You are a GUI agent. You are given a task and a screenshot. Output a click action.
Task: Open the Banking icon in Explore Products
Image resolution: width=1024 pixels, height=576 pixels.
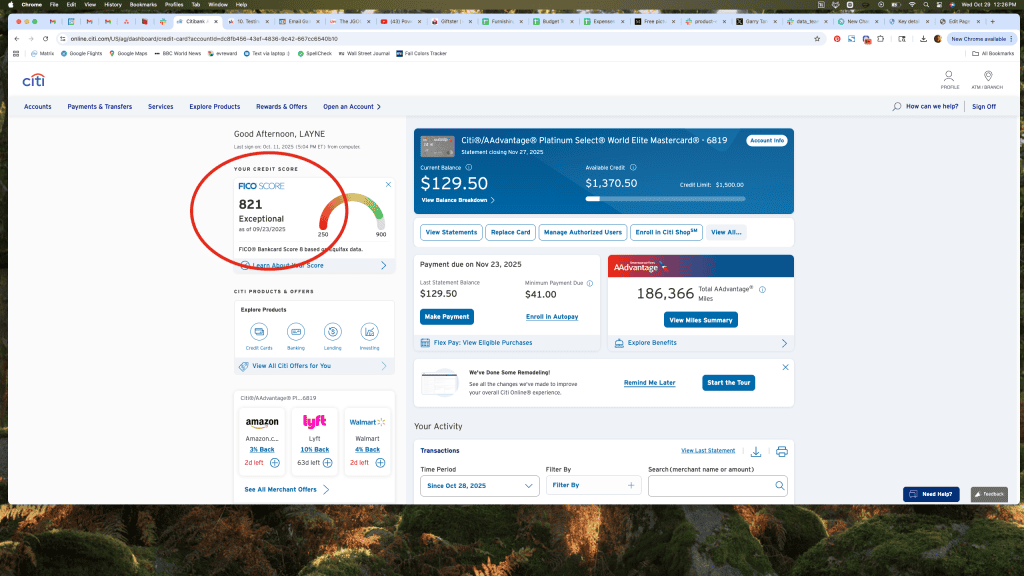296,331
